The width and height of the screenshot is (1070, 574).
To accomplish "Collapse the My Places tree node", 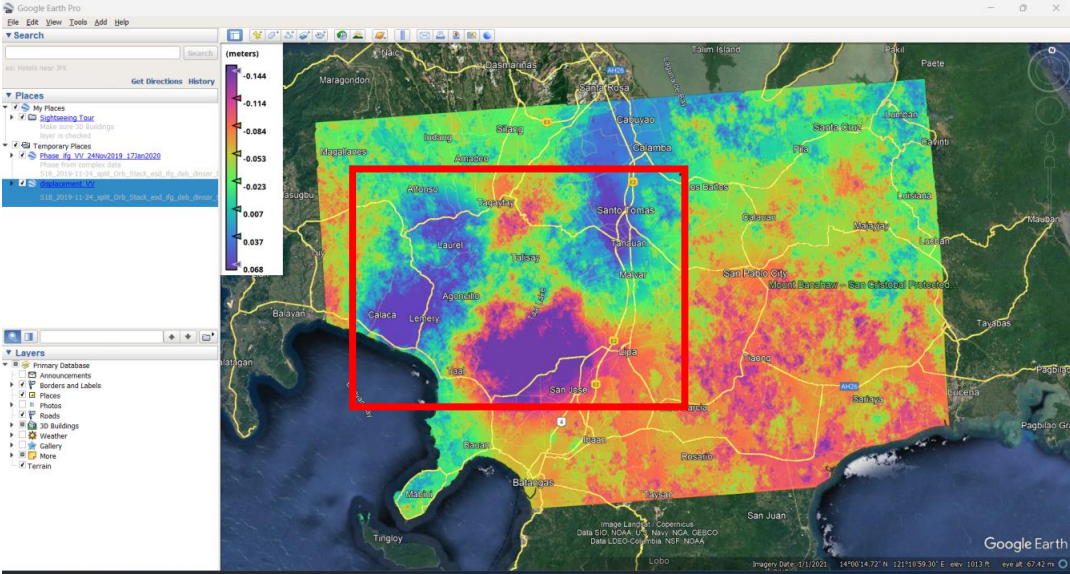I will (6, 108).
